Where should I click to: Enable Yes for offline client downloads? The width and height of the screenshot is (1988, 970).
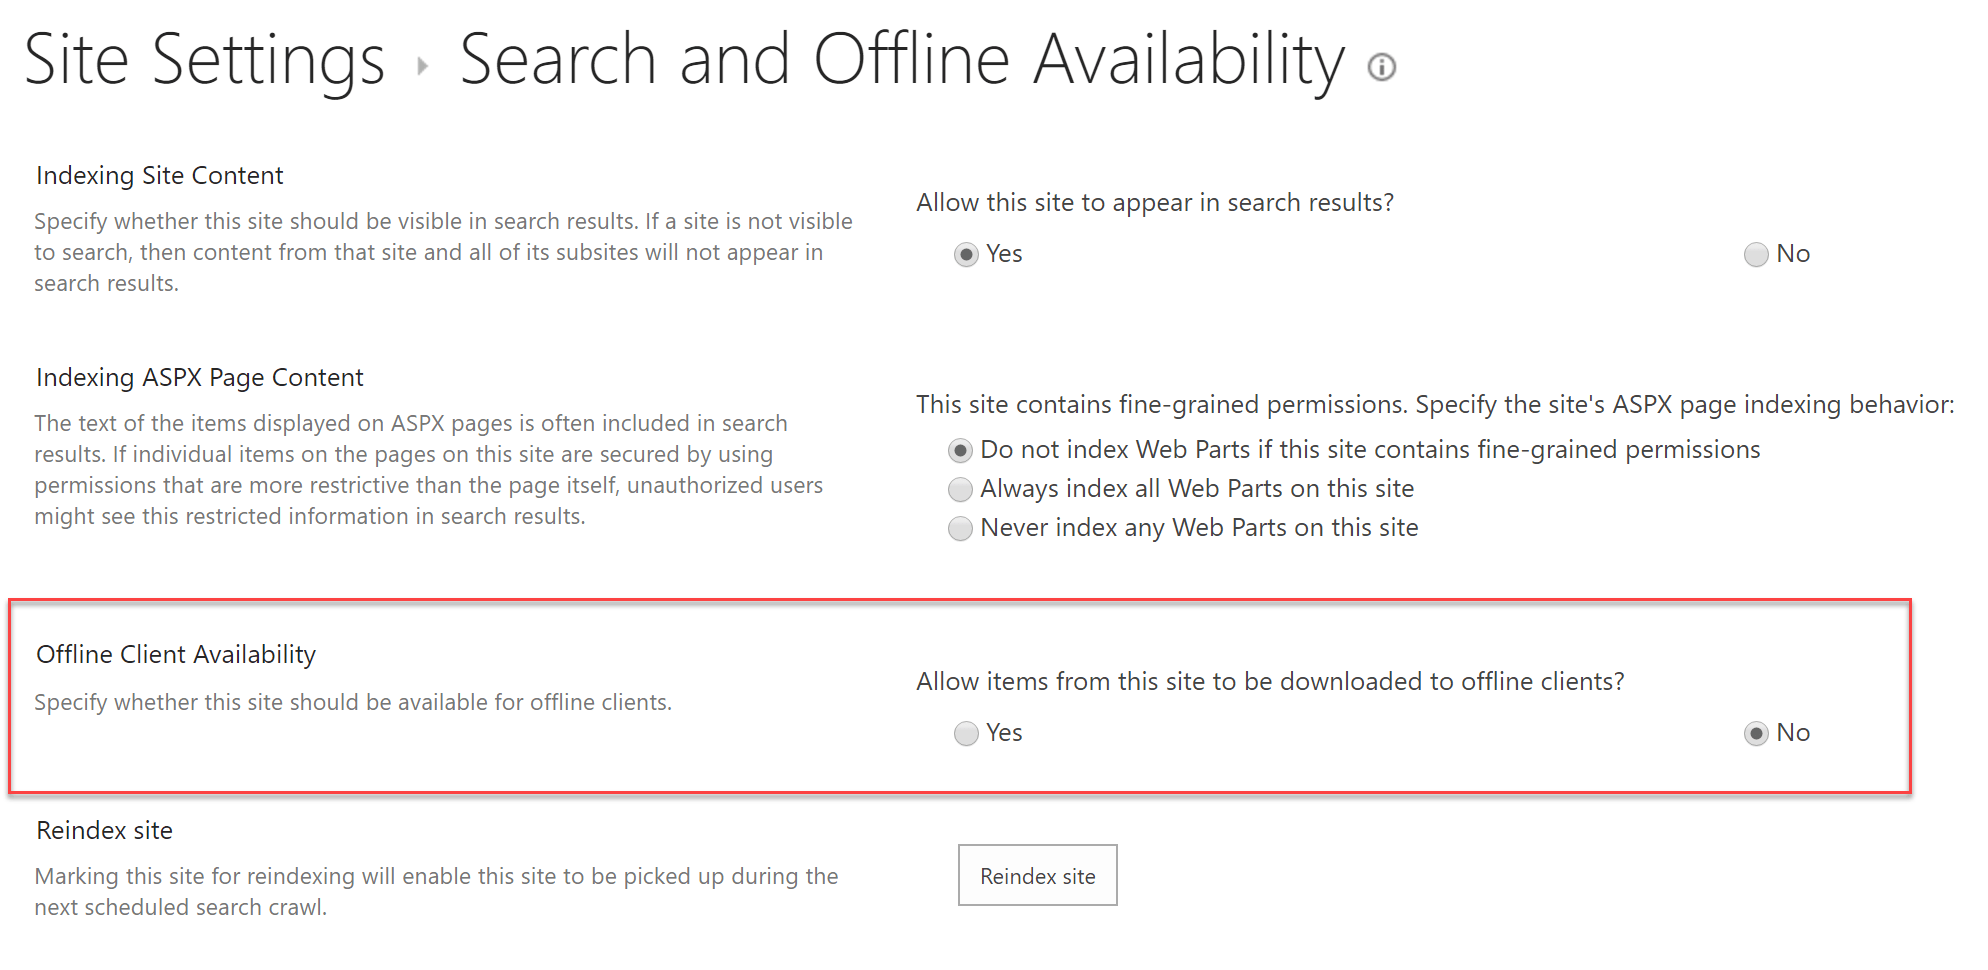pos(966,734)
